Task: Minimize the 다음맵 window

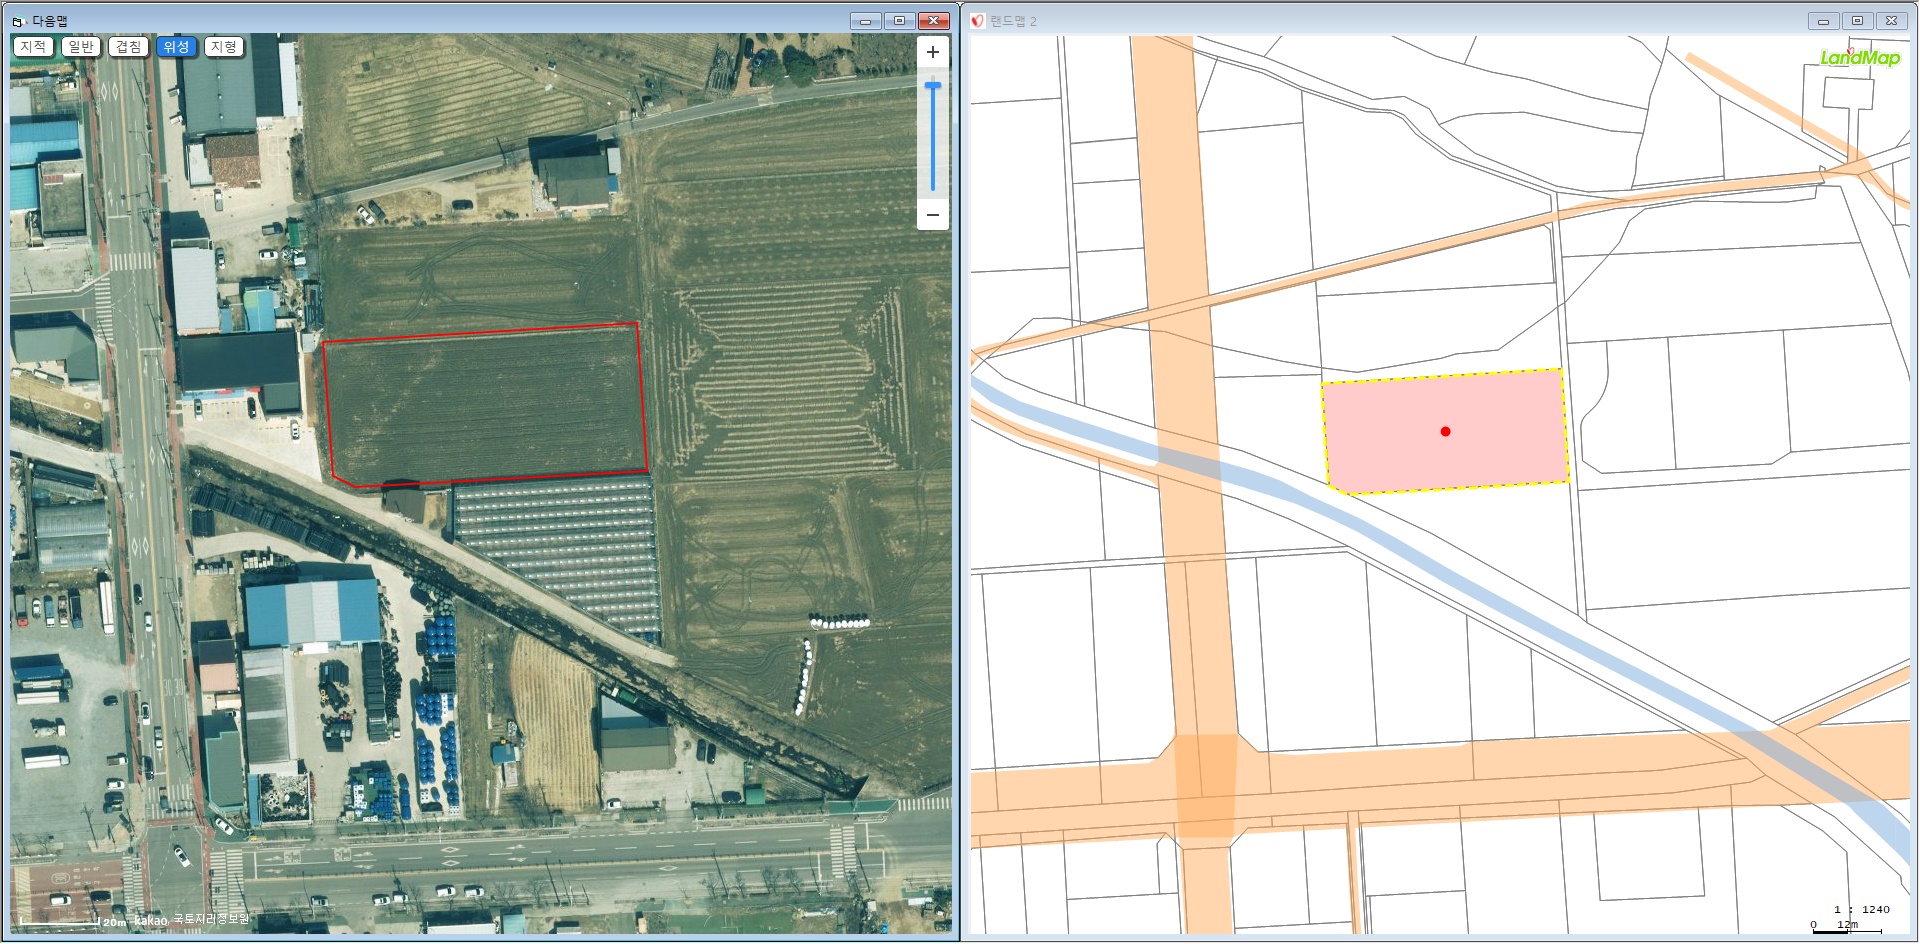Action: (865, 21)
